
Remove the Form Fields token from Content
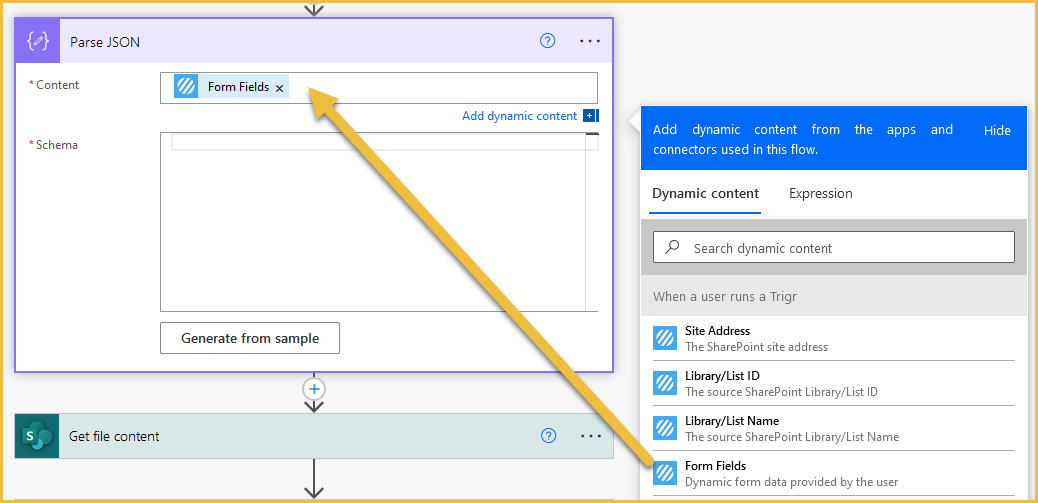click(x=279, y=88)
